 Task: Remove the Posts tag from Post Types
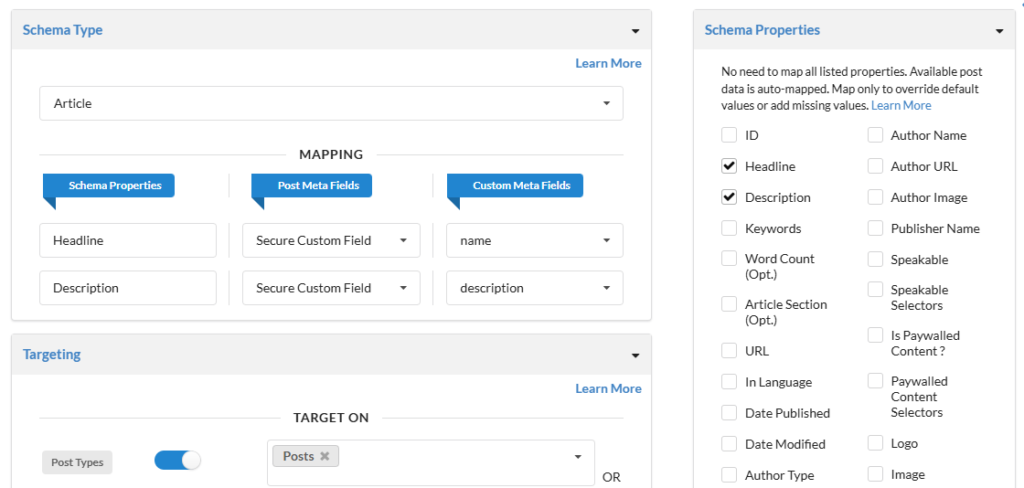(325, 456)
